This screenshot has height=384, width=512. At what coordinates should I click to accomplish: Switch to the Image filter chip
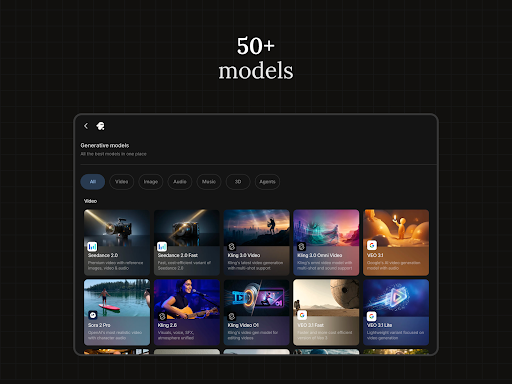pyautogui.click(x=151, y=182)
